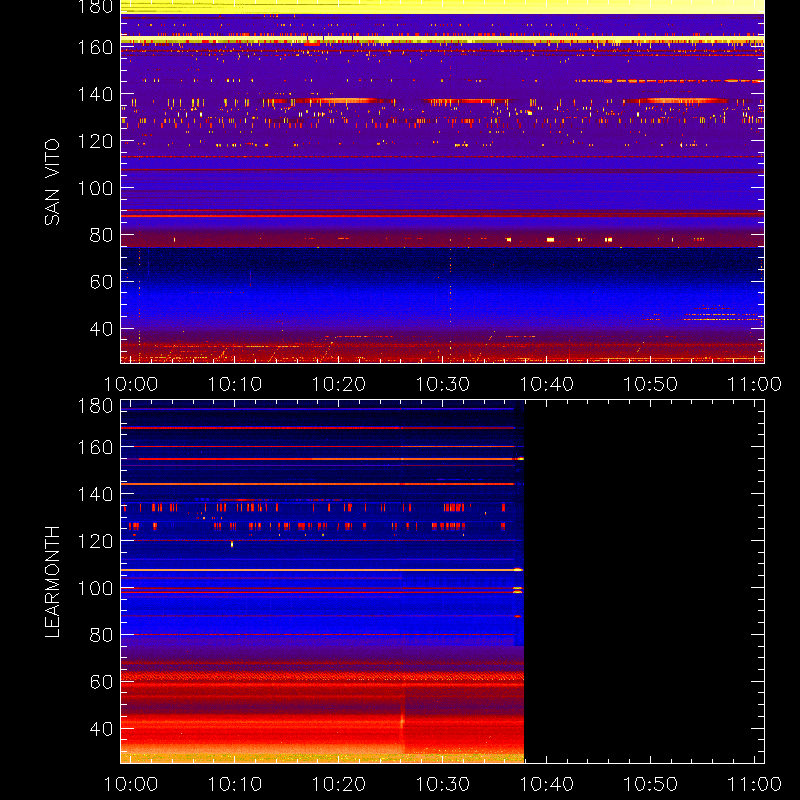800x800 pixels.
Task: Pick 10:50 time label under San Vito plot
Action: (x=651, y=384)
